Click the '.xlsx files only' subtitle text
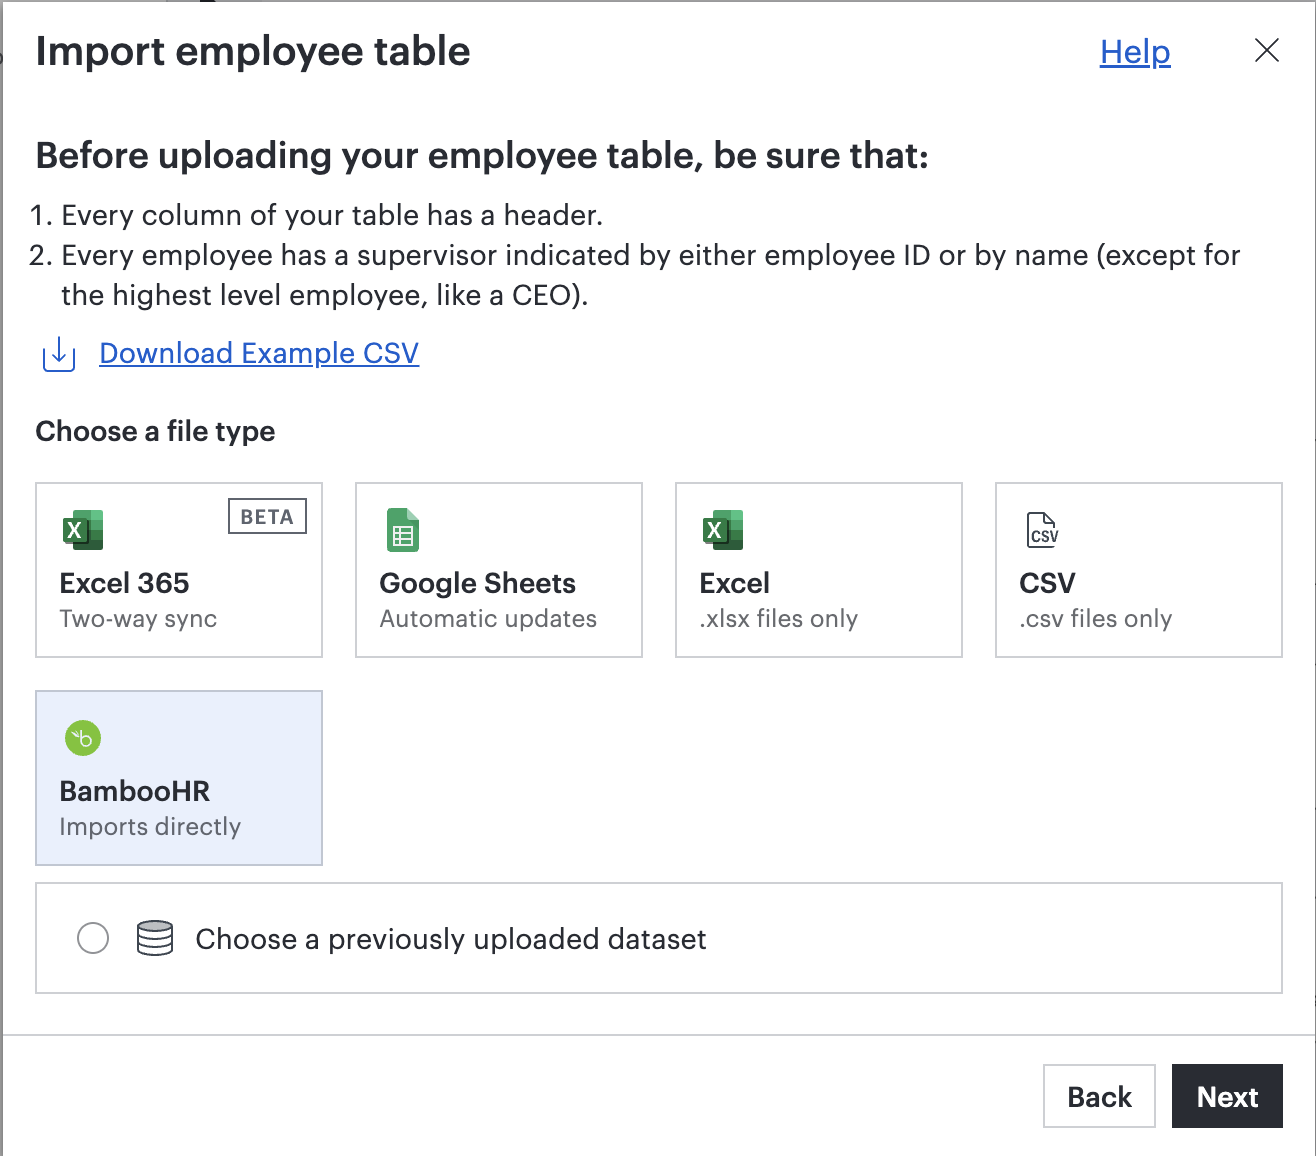This screenshot has width=1316, height=1156. click(779, 619)
